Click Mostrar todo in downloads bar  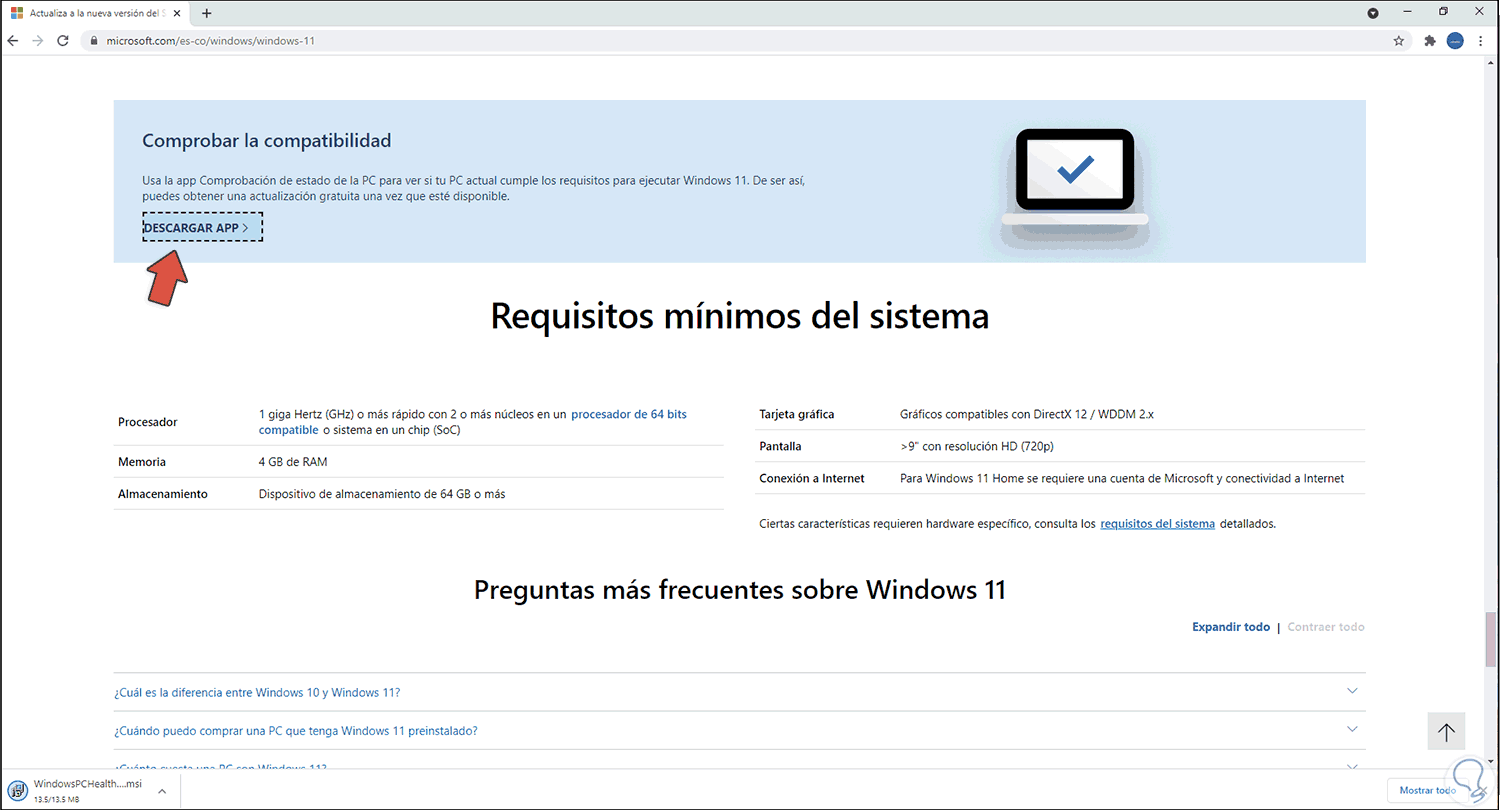pyautogui.click(x=1428, y=790)
